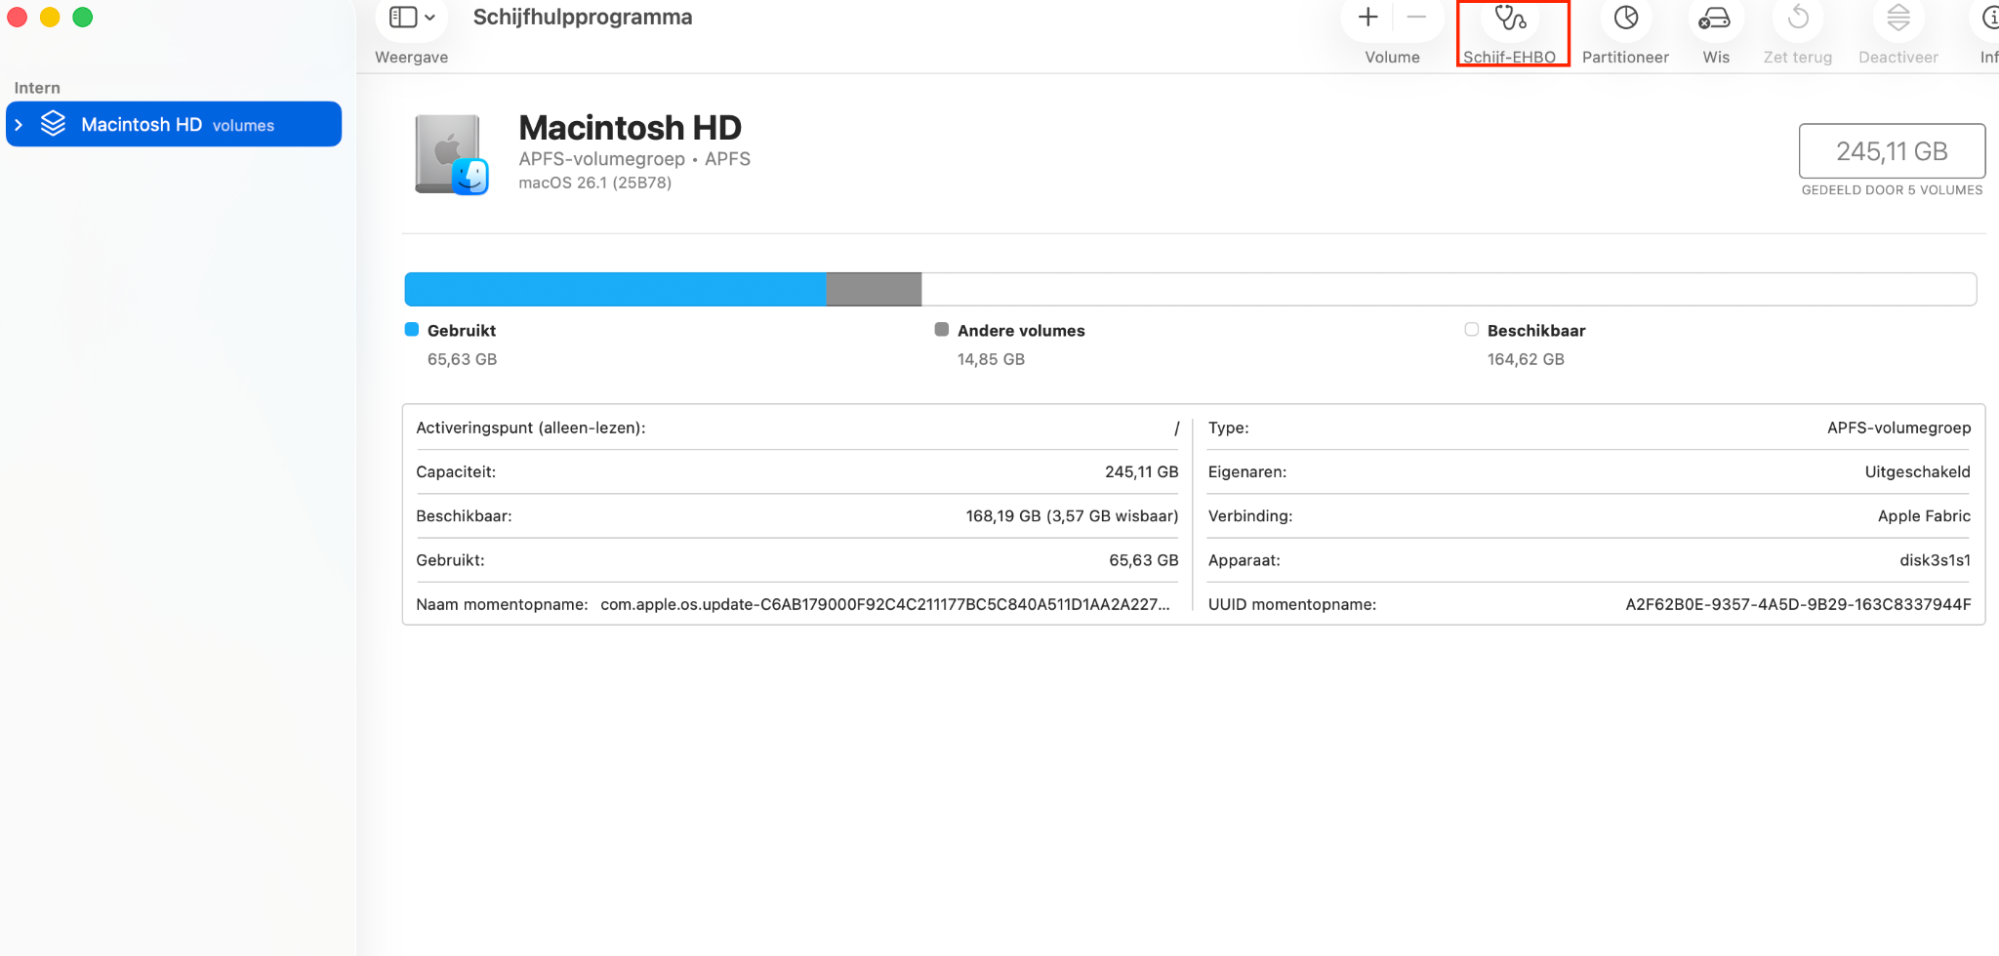Screen dimensions: 1999x956
Task: Click the blue Gebruikt legend swatch
Action: click(412, 330)
